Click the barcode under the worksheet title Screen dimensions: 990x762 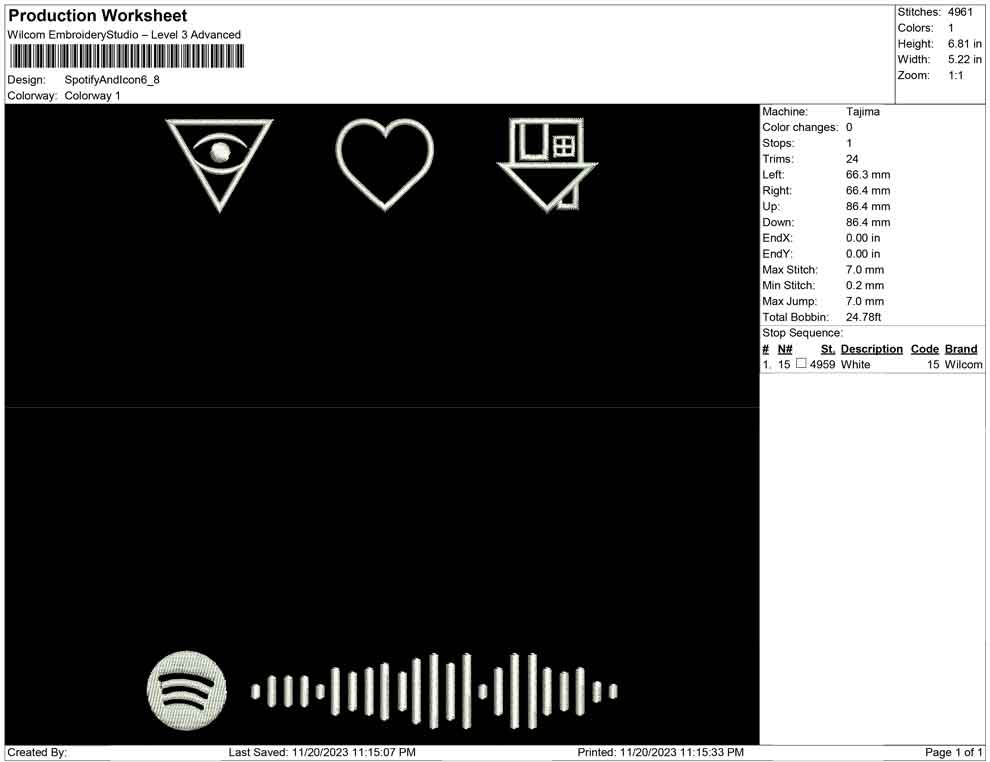click(126, 57)
